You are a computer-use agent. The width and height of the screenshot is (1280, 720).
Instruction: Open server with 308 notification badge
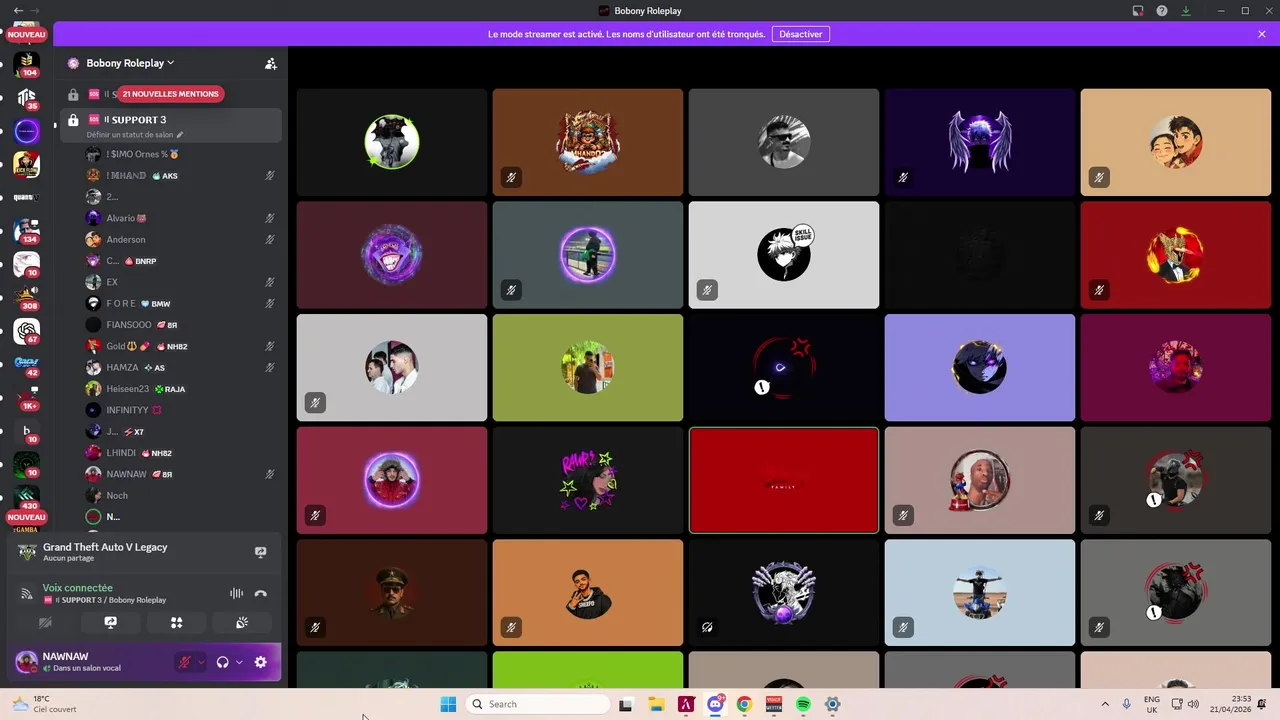27,298
